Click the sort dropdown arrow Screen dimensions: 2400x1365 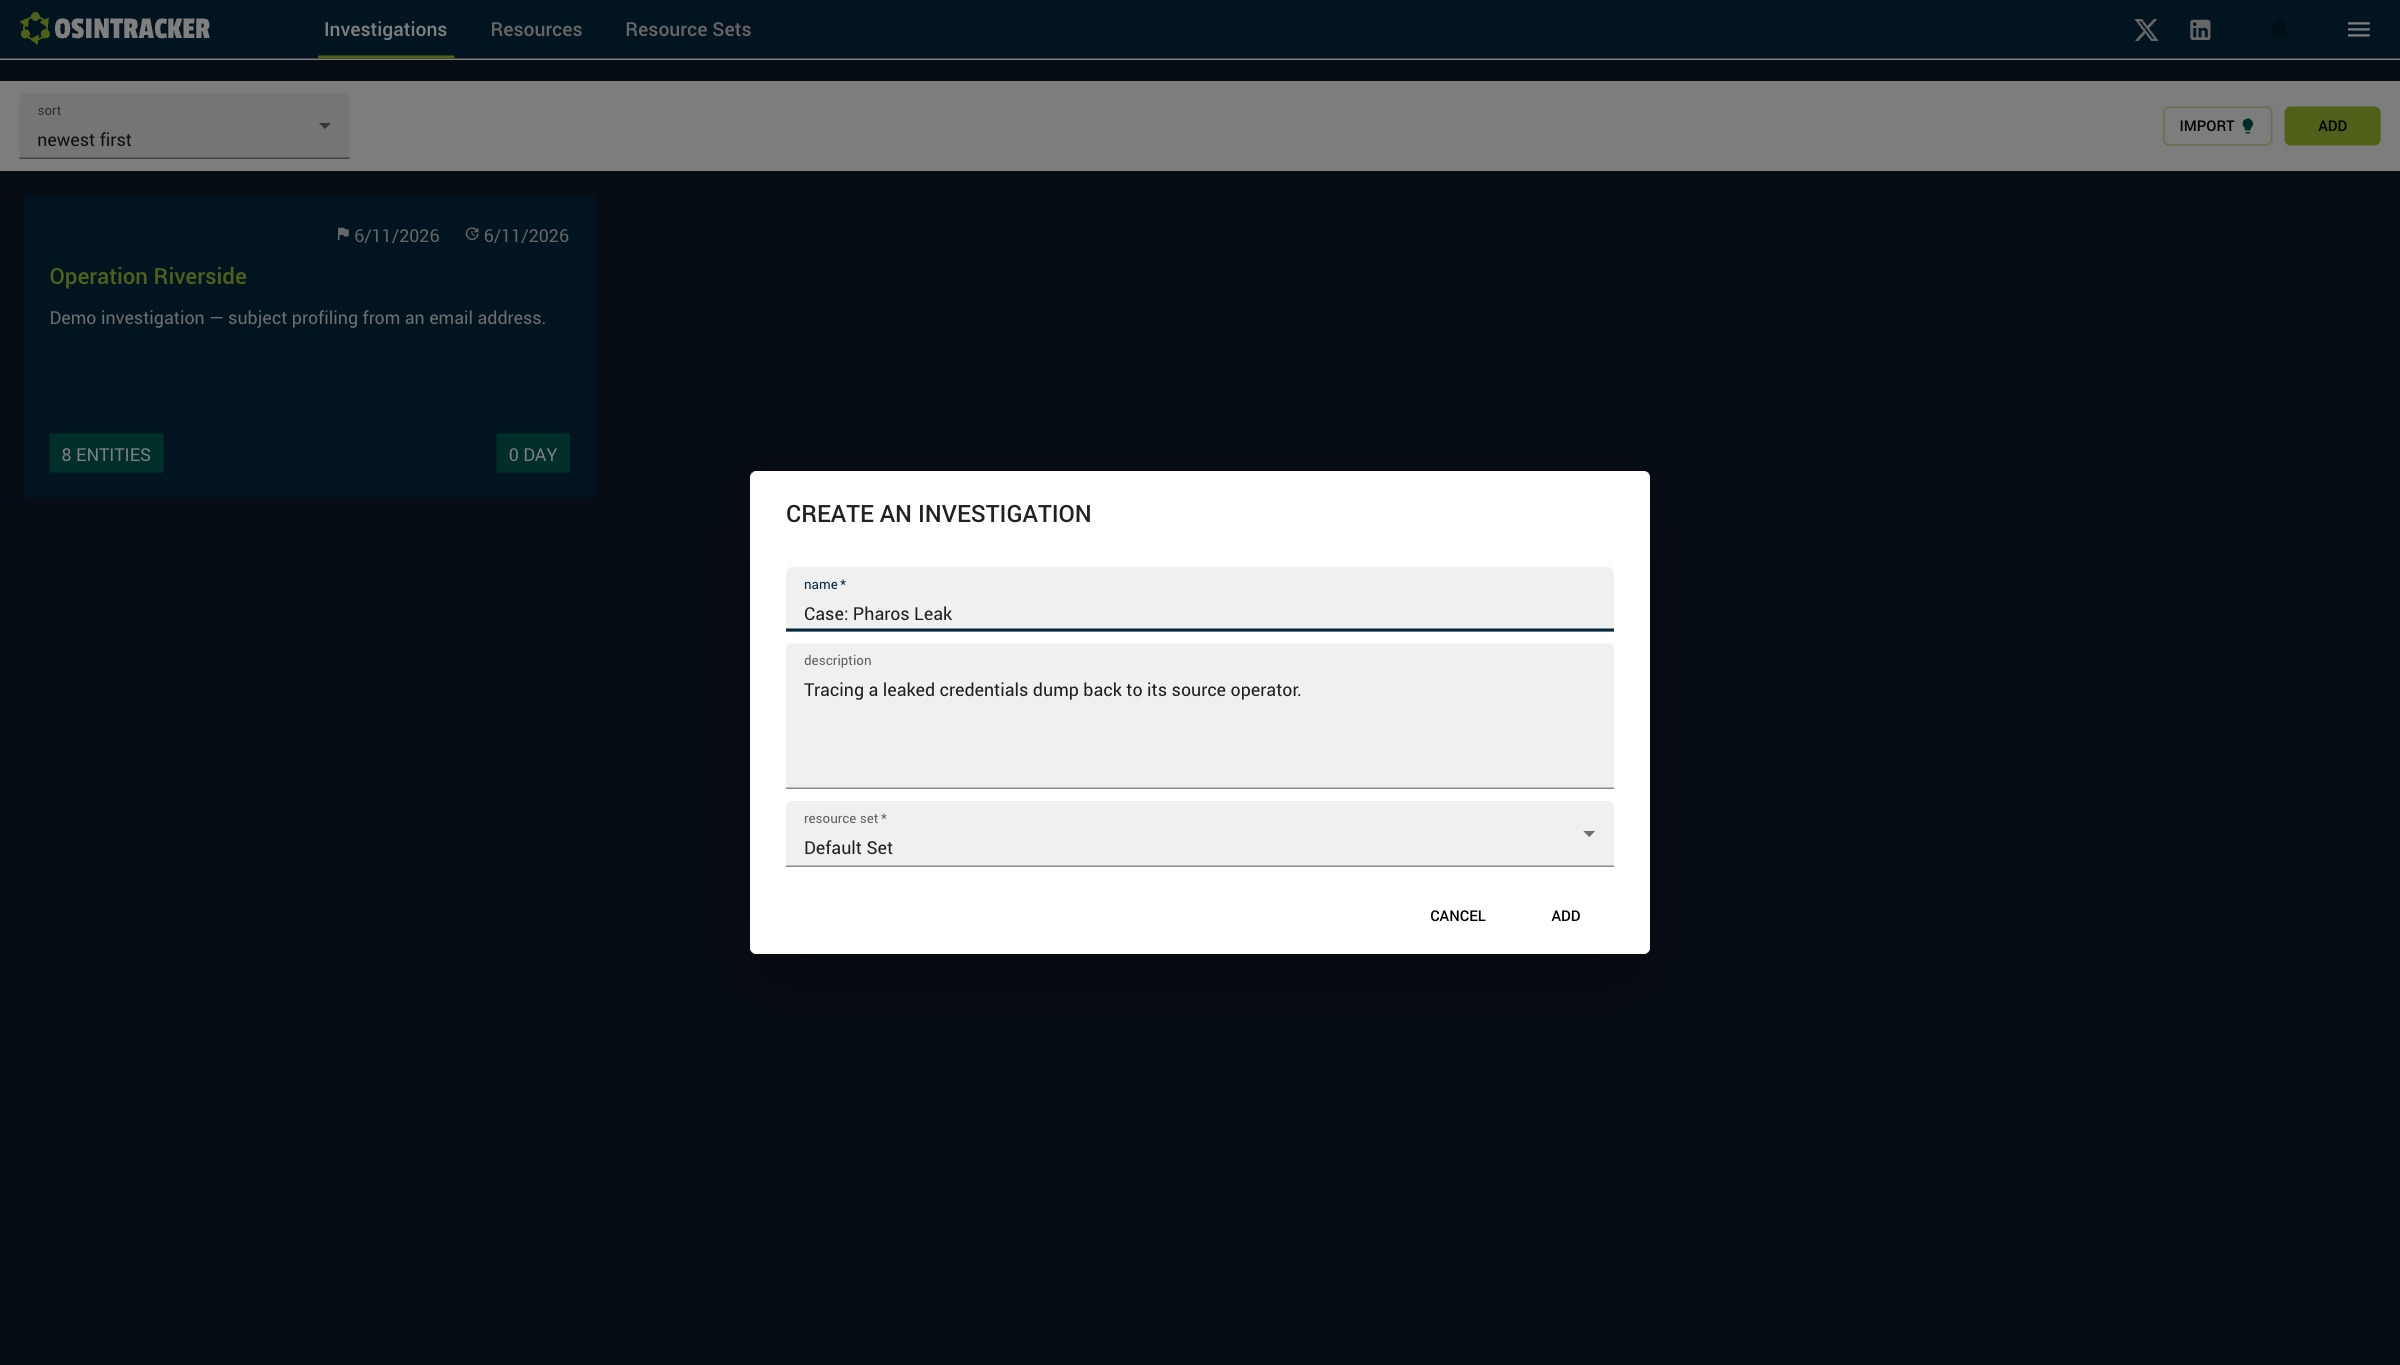[324, 126]
